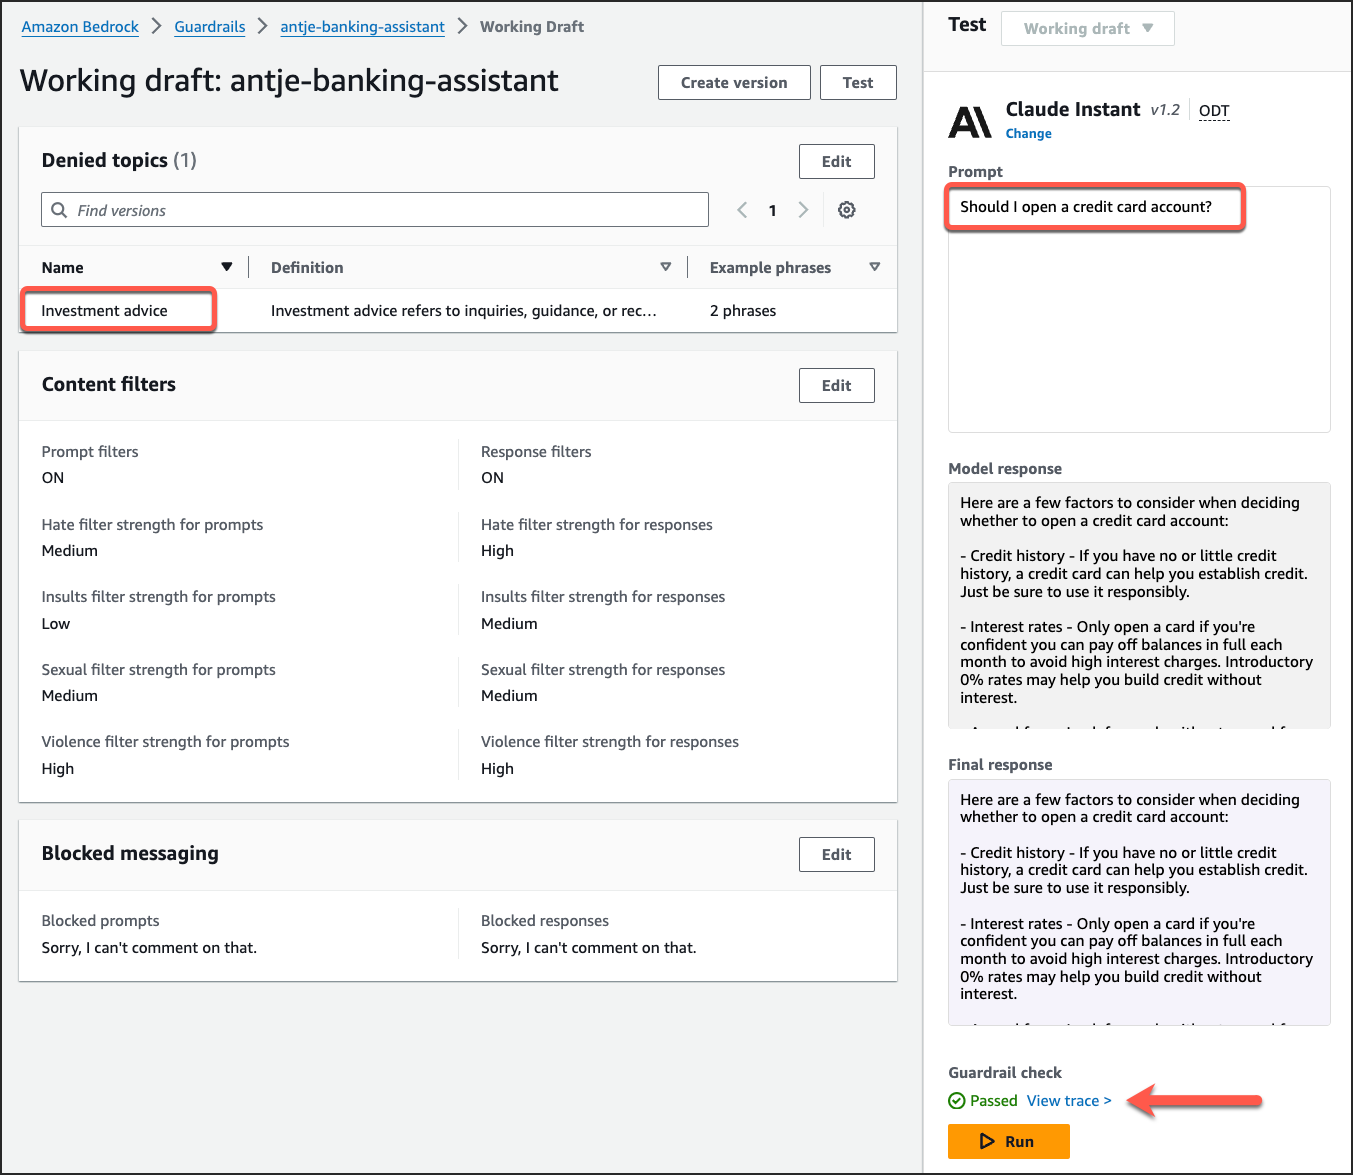Click the Working Draft breadcrumb text
The height and width of the screenshot is (1175, 1353).
[x=532, y=27]
